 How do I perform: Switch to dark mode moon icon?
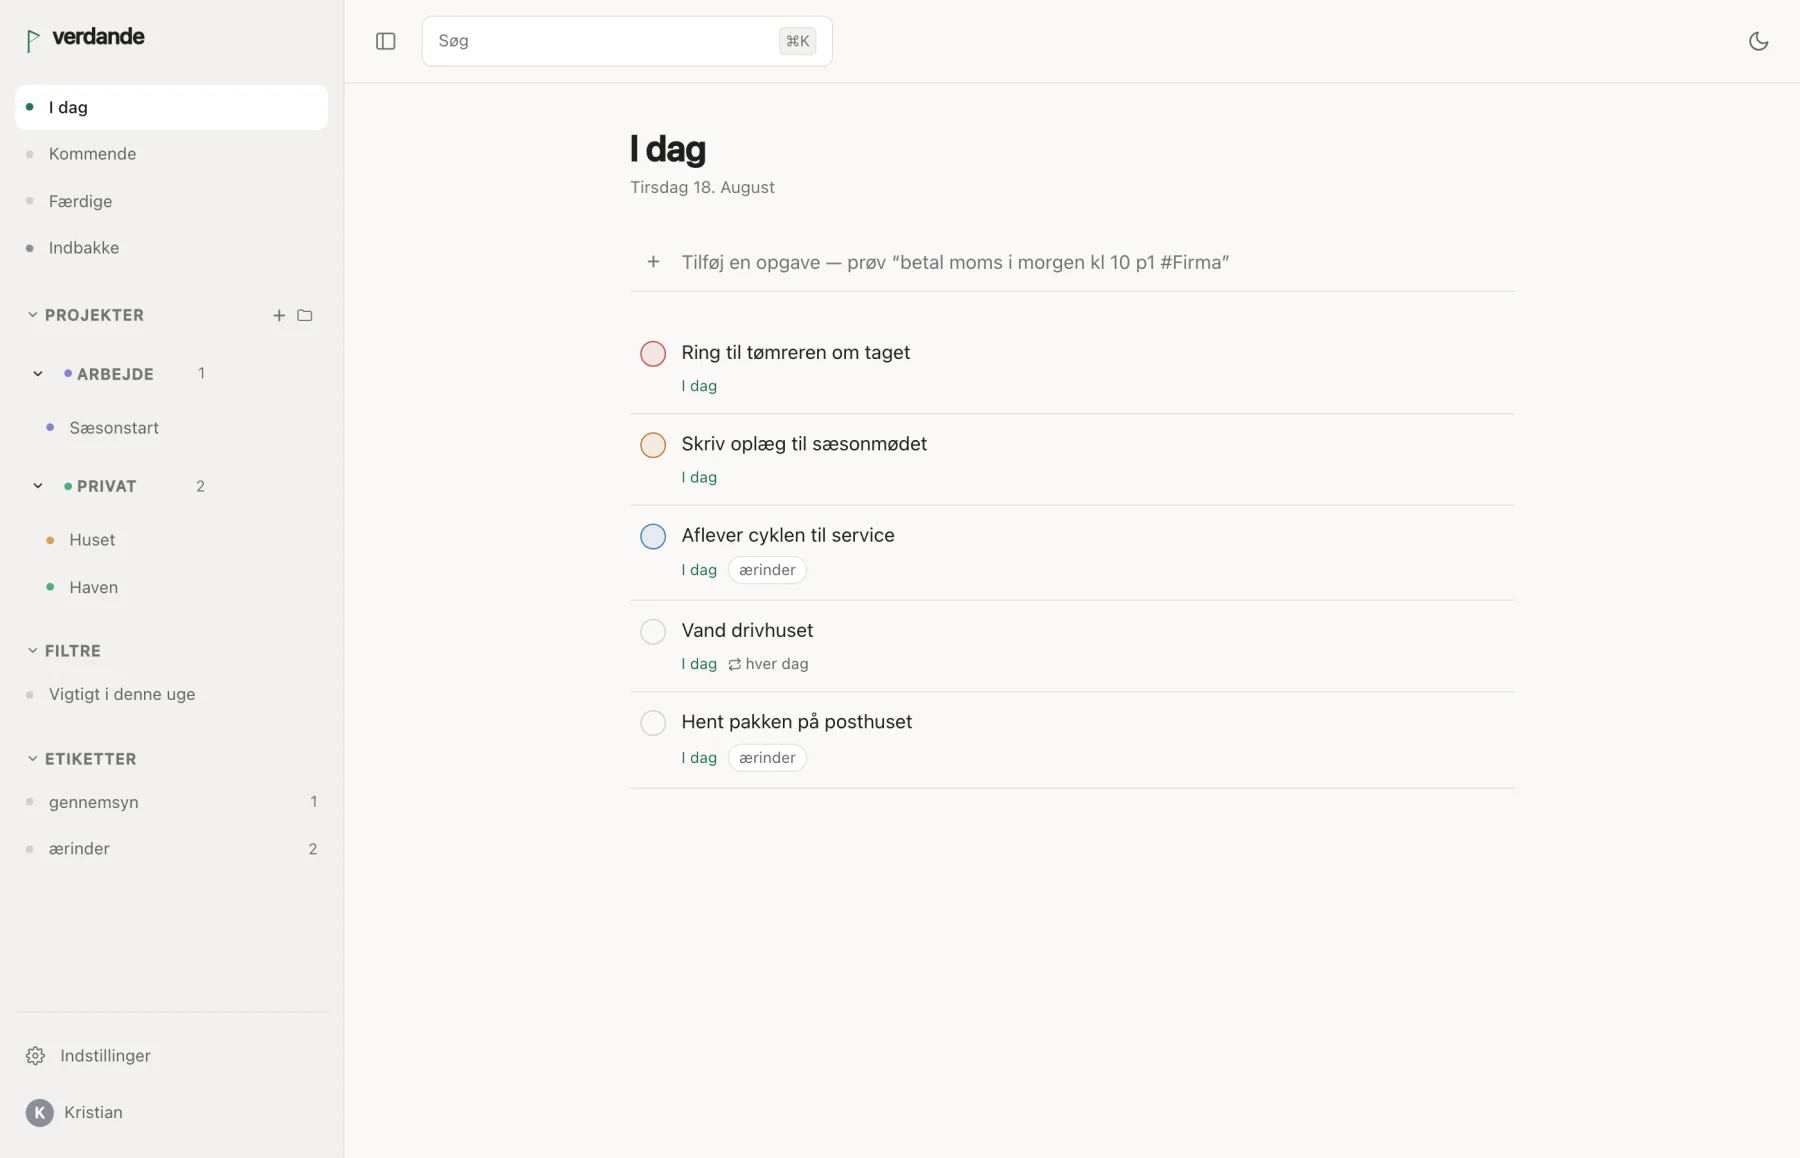coord(1758,41)
